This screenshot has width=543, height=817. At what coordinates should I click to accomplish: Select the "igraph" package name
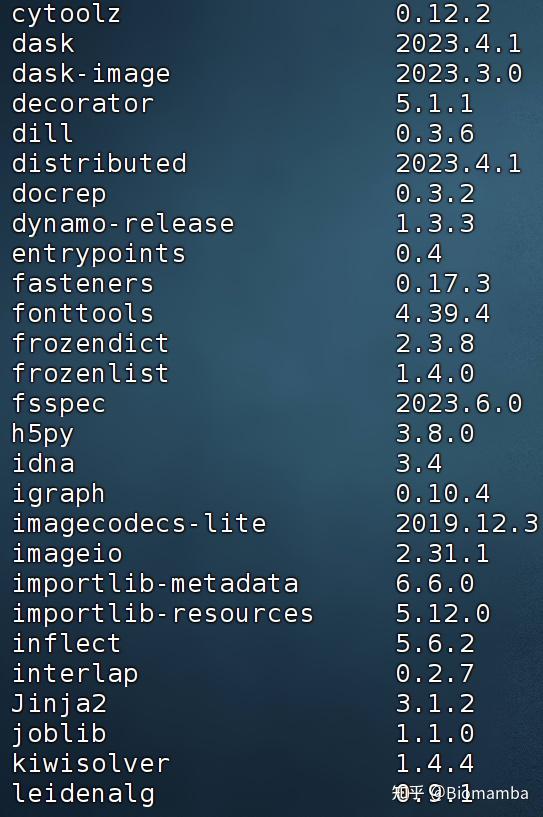click(x=58, y=494)
